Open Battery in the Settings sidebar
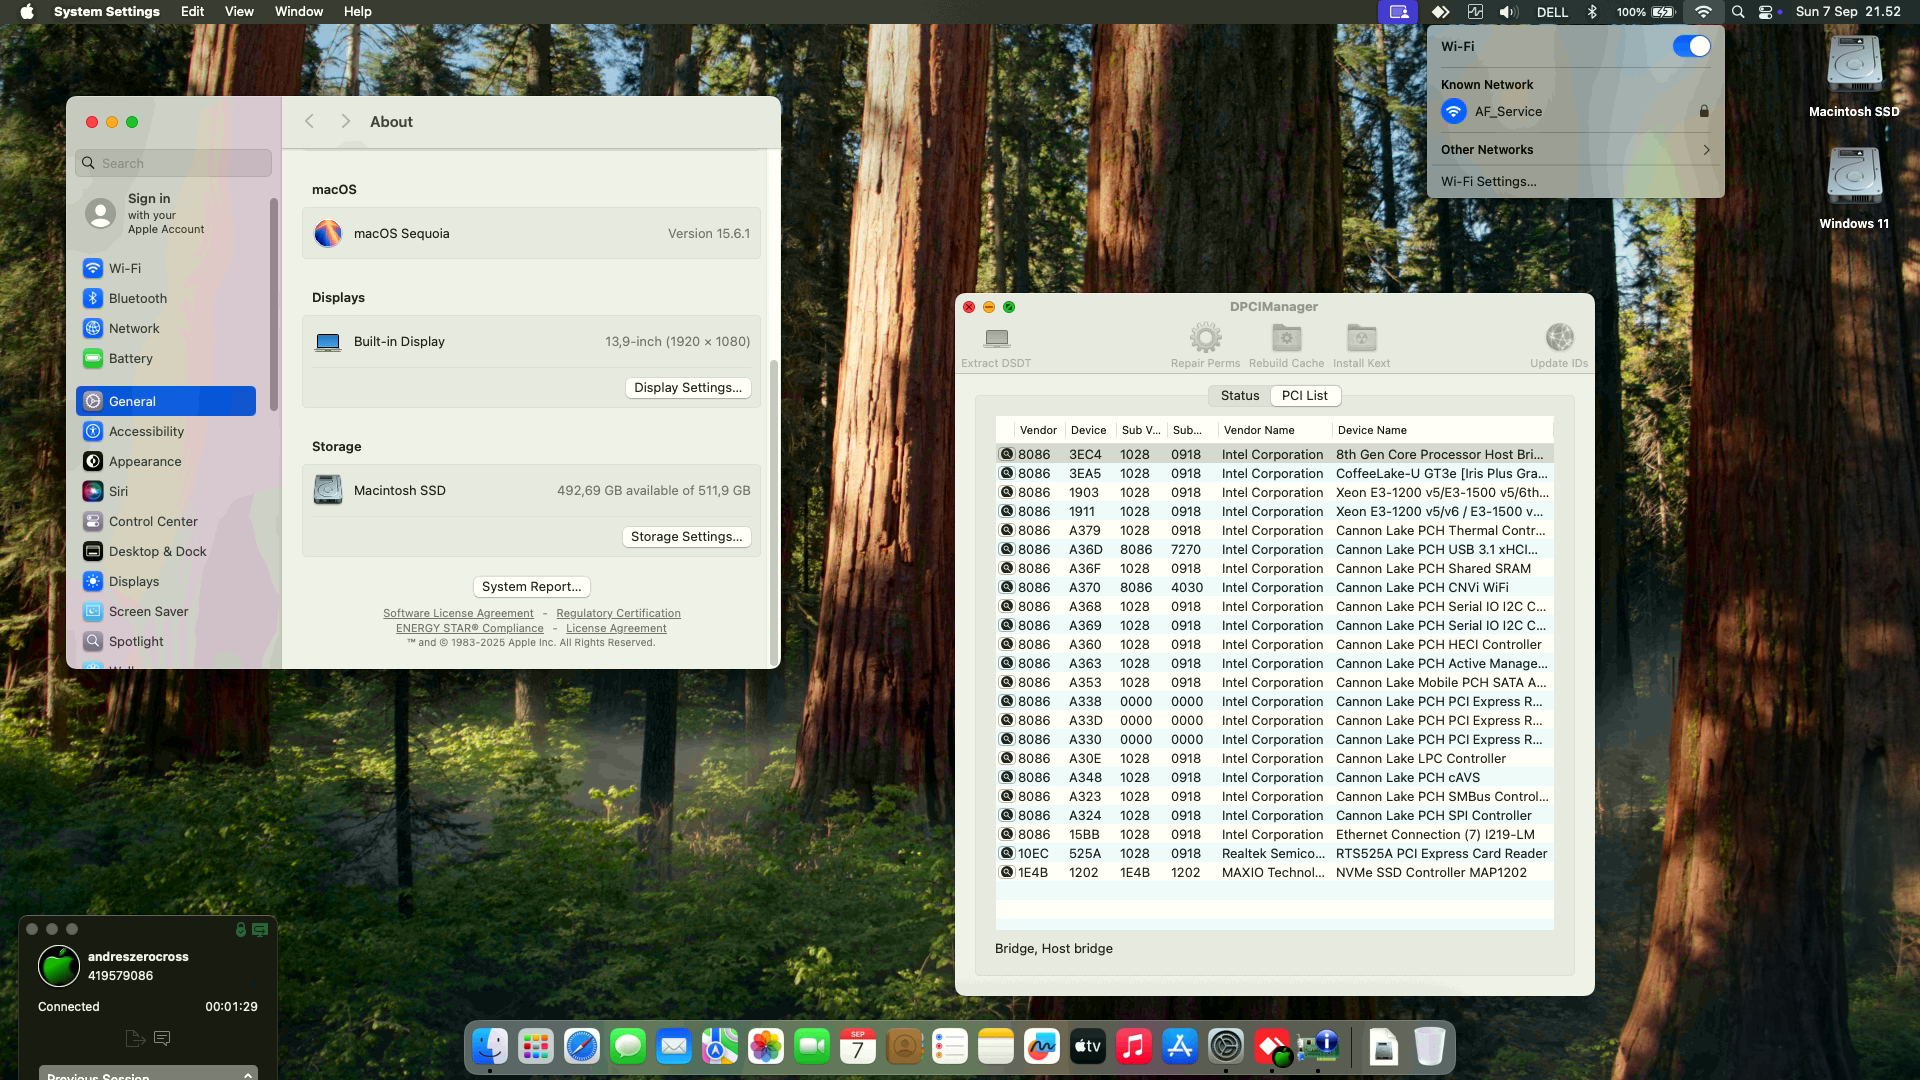The height and width of the screenshot is (1080, 1920). pos(166,359)
